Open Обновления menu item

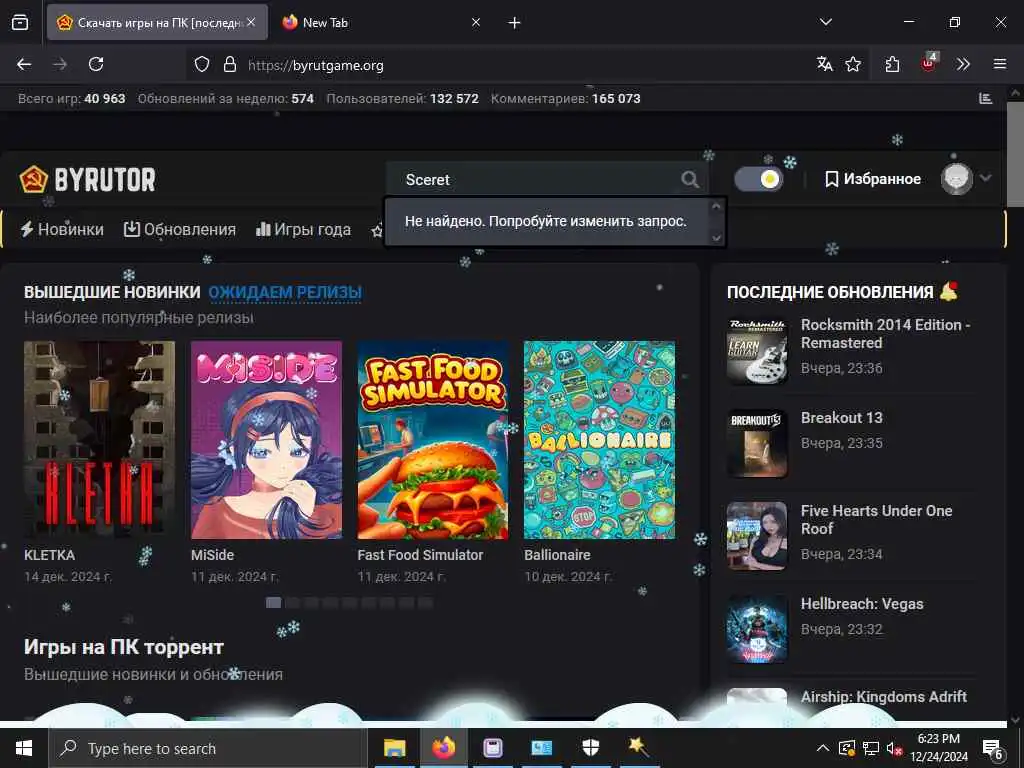180,229
